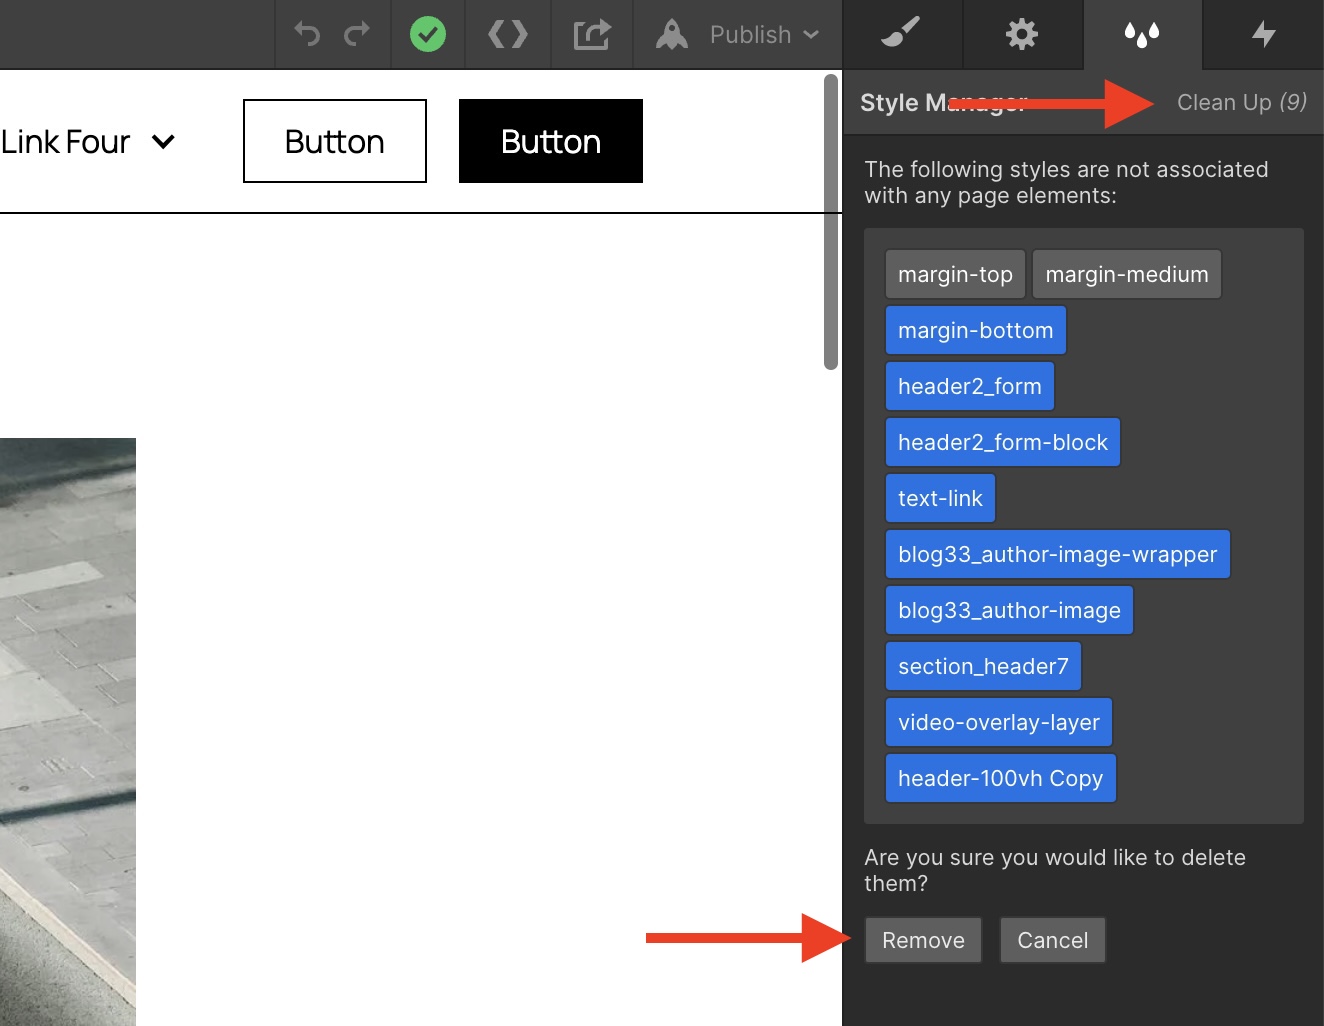
Task: Open the code export icon
Action: click(508, 34)
